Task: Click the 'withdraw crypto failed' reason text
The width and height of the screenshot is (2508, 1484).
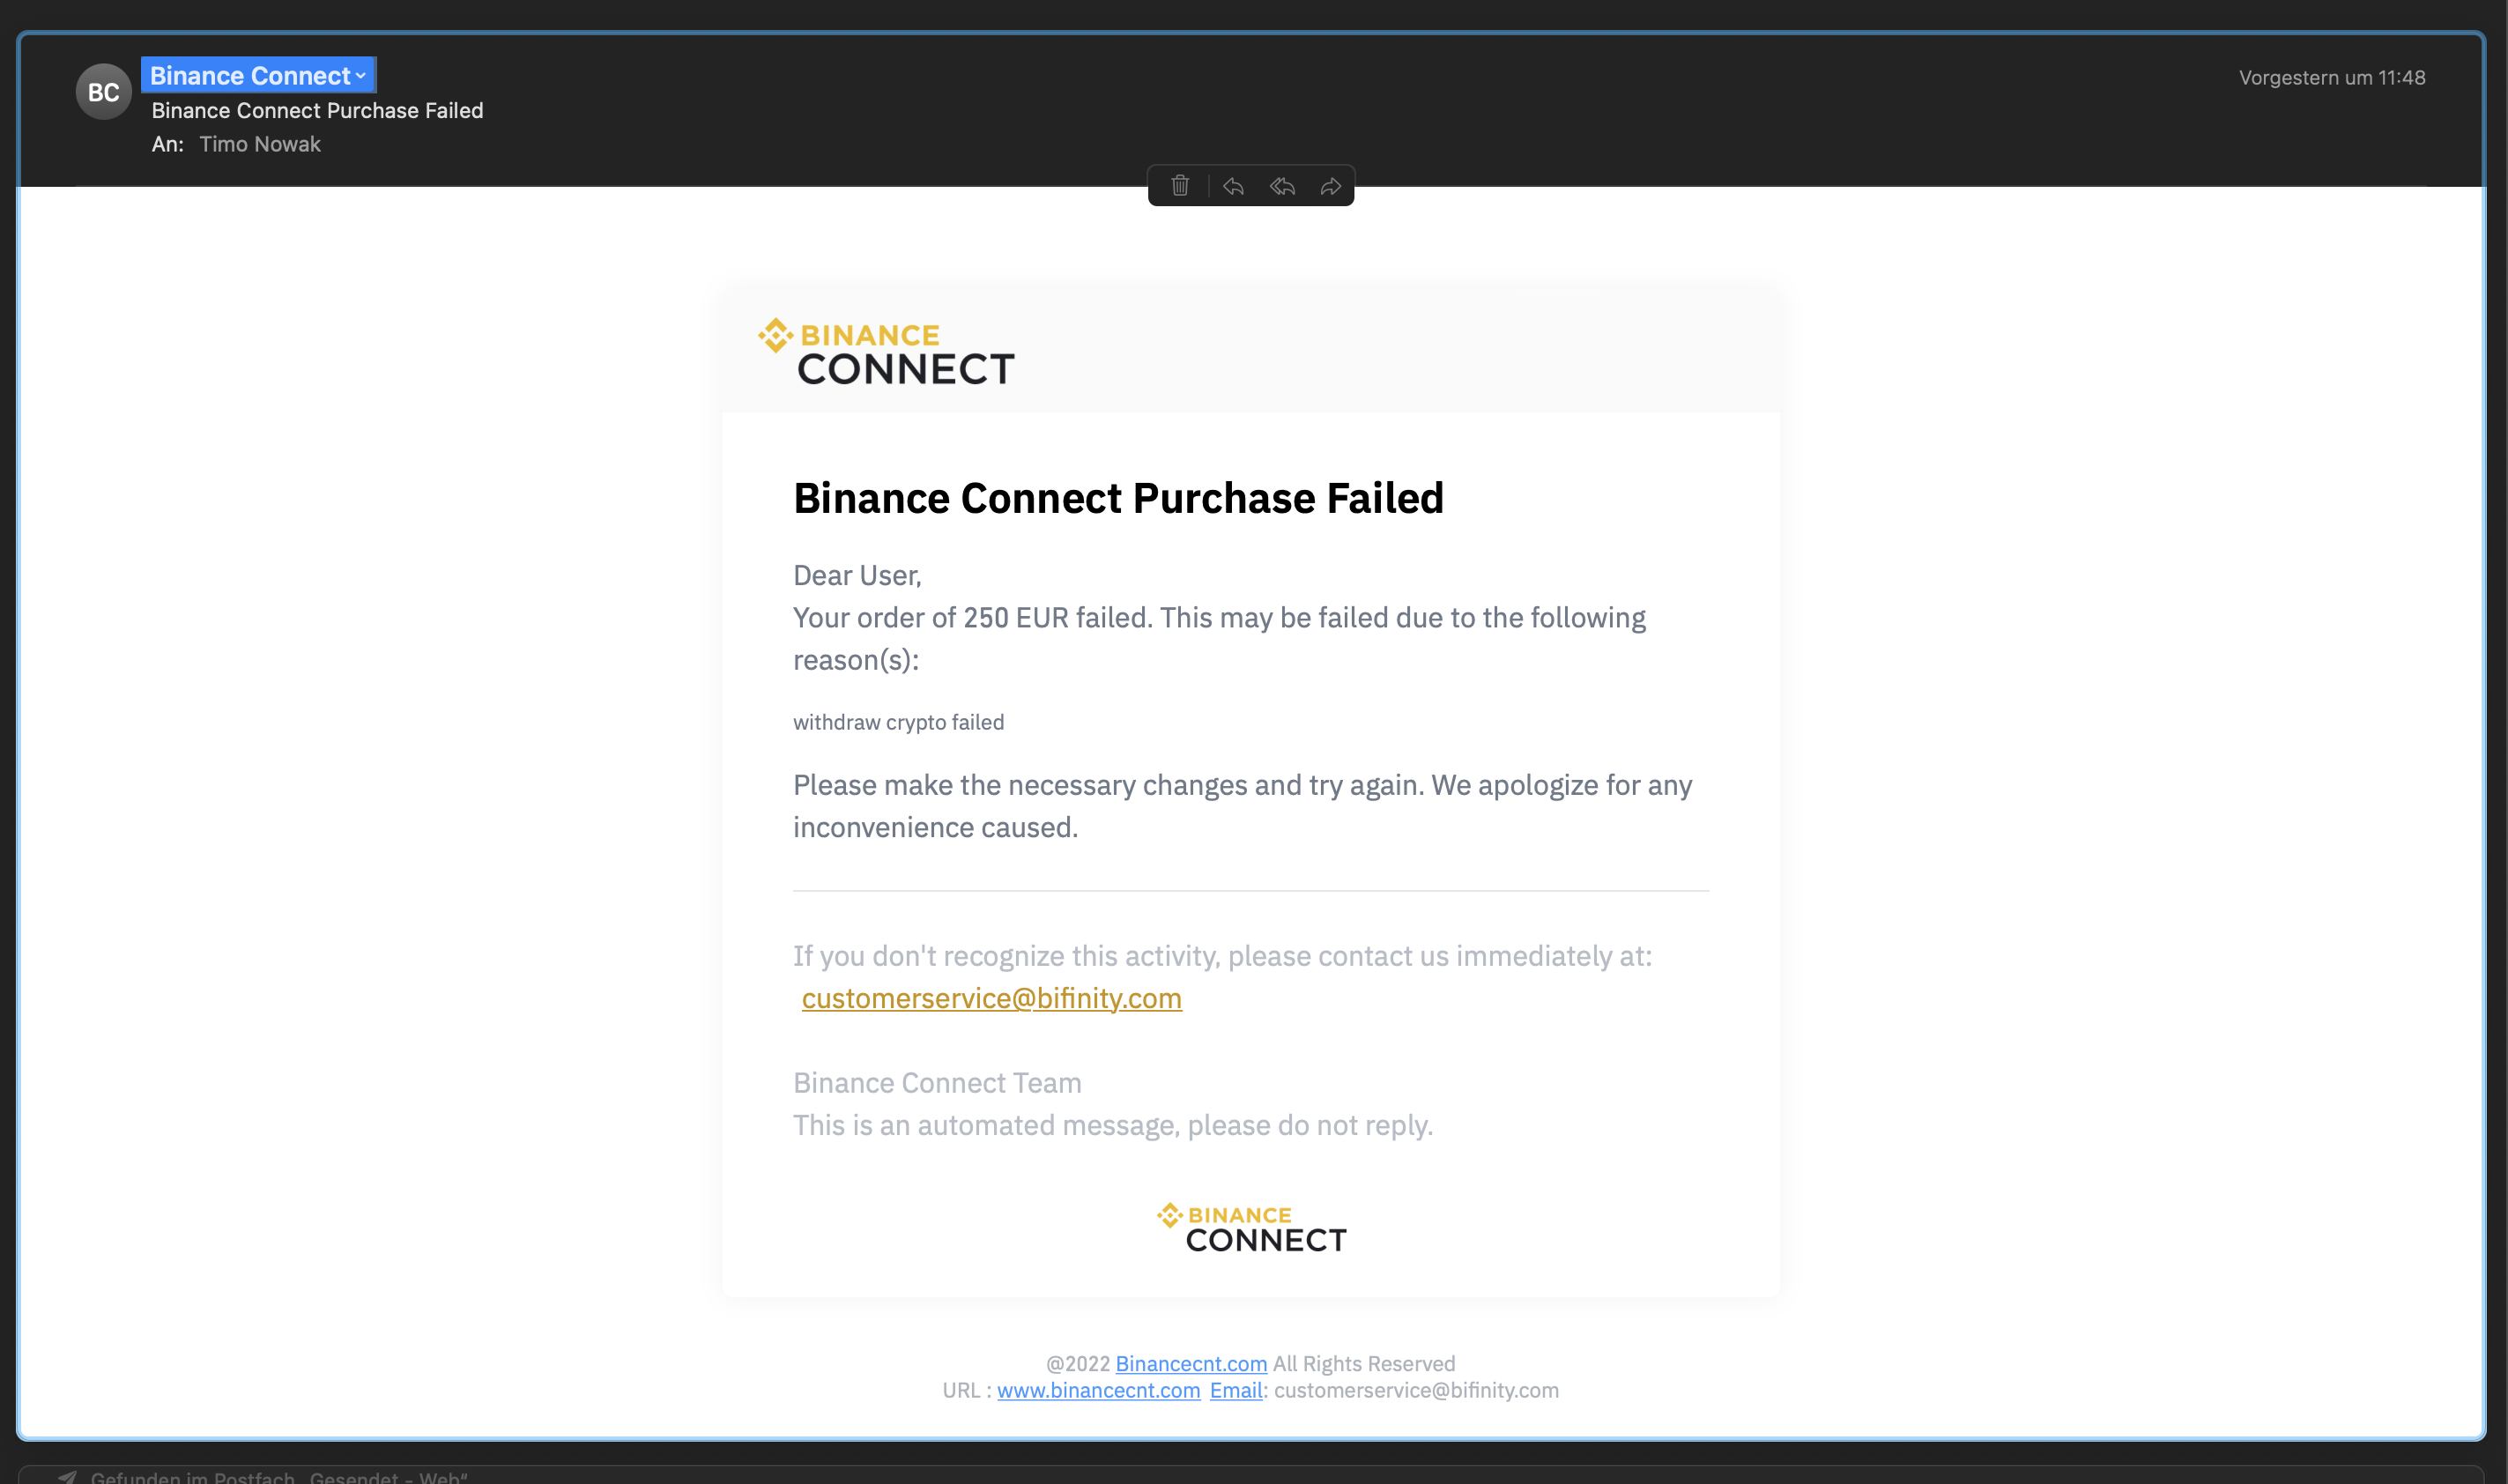Action: point(898,722)
